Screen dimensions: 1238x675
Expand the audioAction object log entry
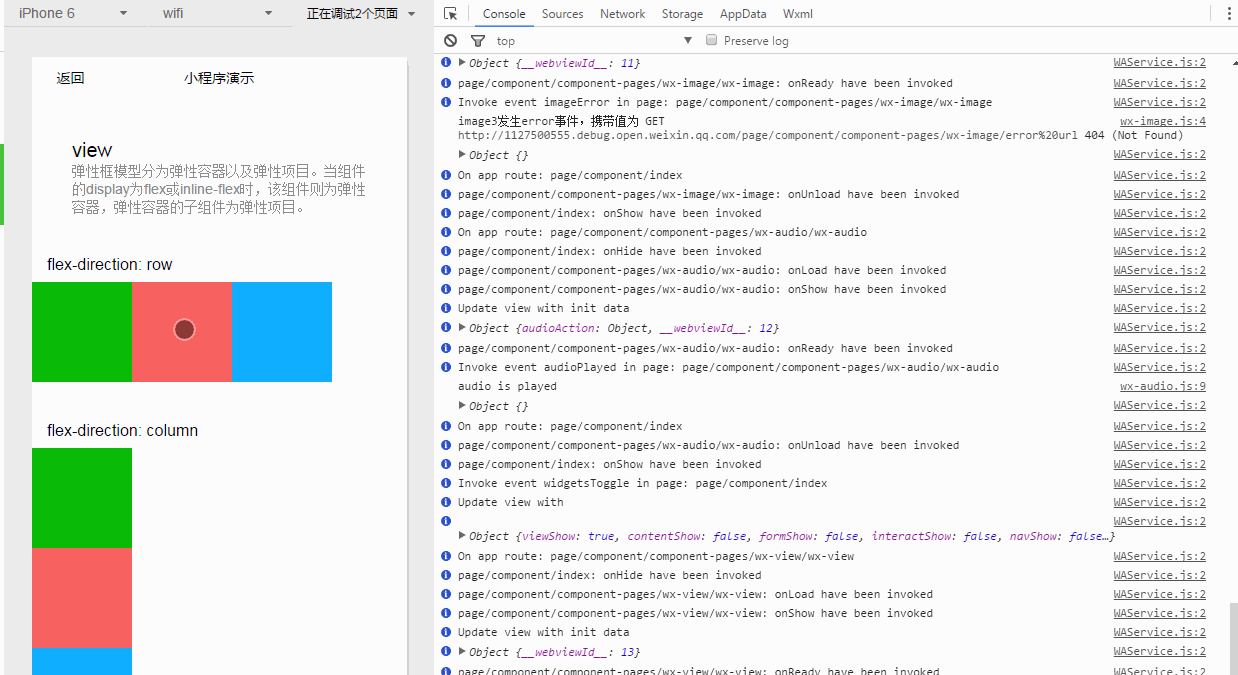pyautogui.click(x=463, y=328)
